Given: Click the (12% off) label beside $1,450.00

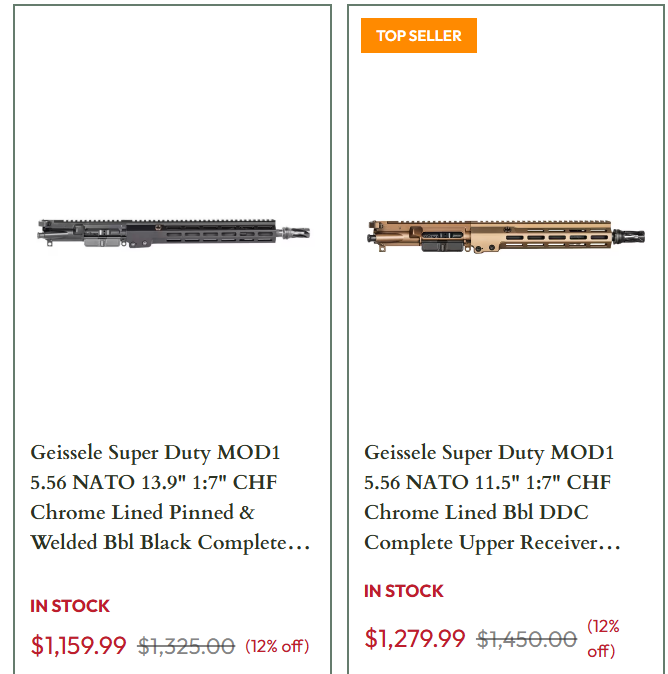Looking at the screenshot, I should [x=603, y=638].
